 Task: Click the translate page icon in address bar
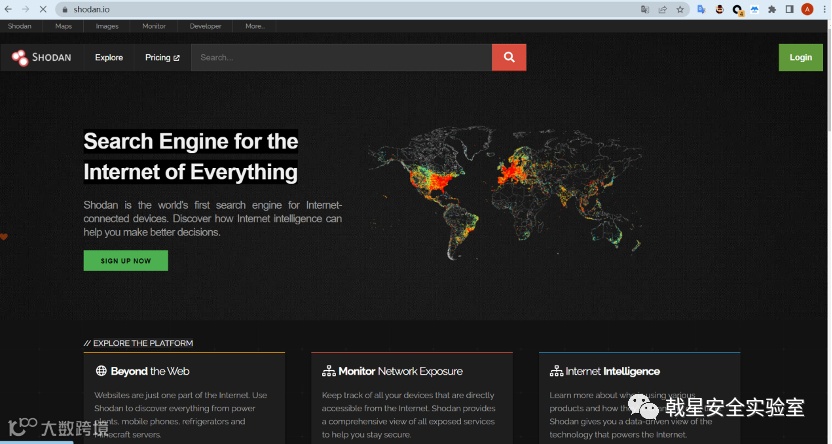point(645,10)
